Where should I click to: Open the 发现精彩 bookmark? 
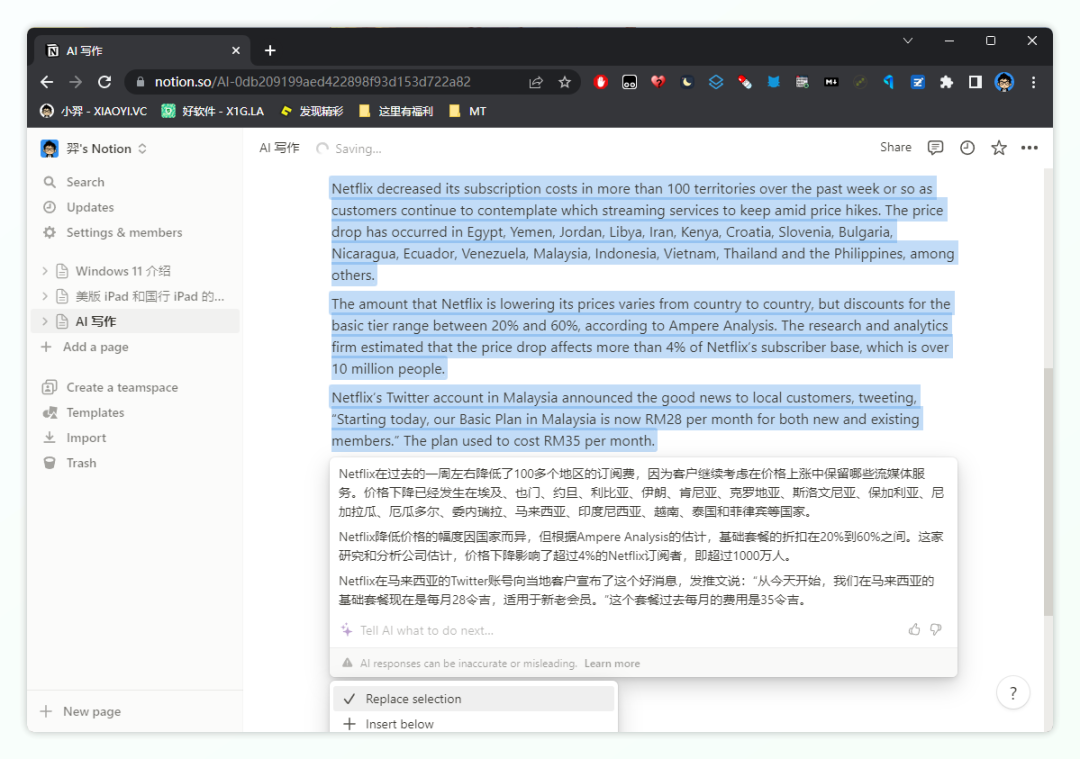[x=312, y=111]
